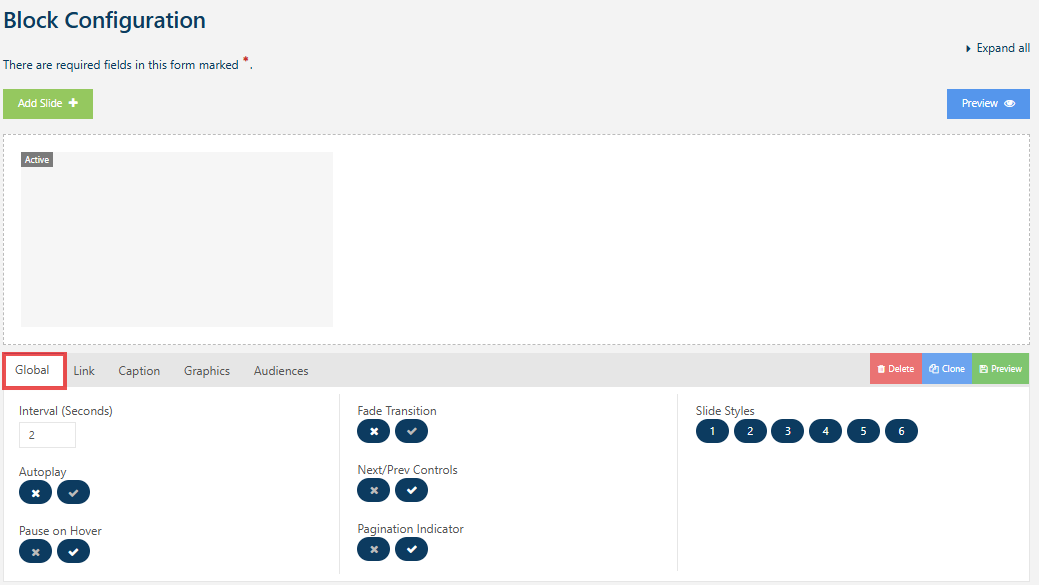
Task: Open the Graphics tab
Action: (207, 371)
